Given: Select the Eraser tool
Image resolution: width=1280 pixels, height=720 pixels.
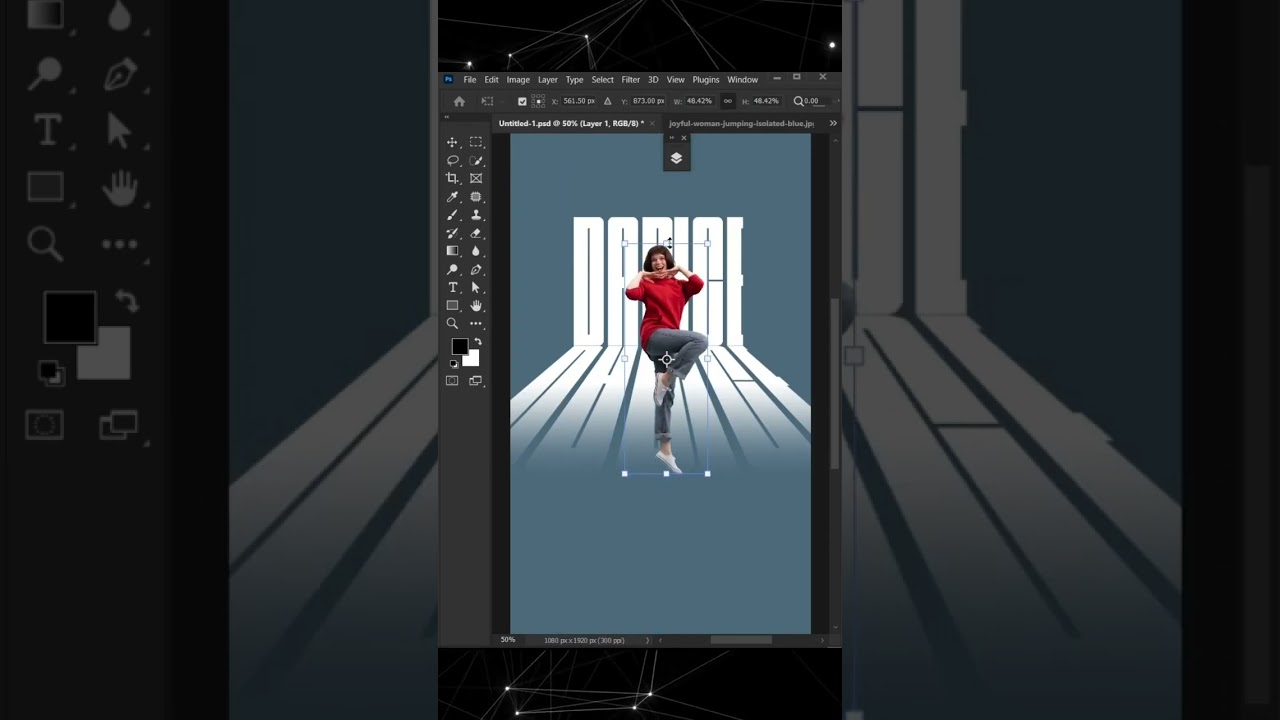Looking at the screenshot, I should (x=476, y=233).
